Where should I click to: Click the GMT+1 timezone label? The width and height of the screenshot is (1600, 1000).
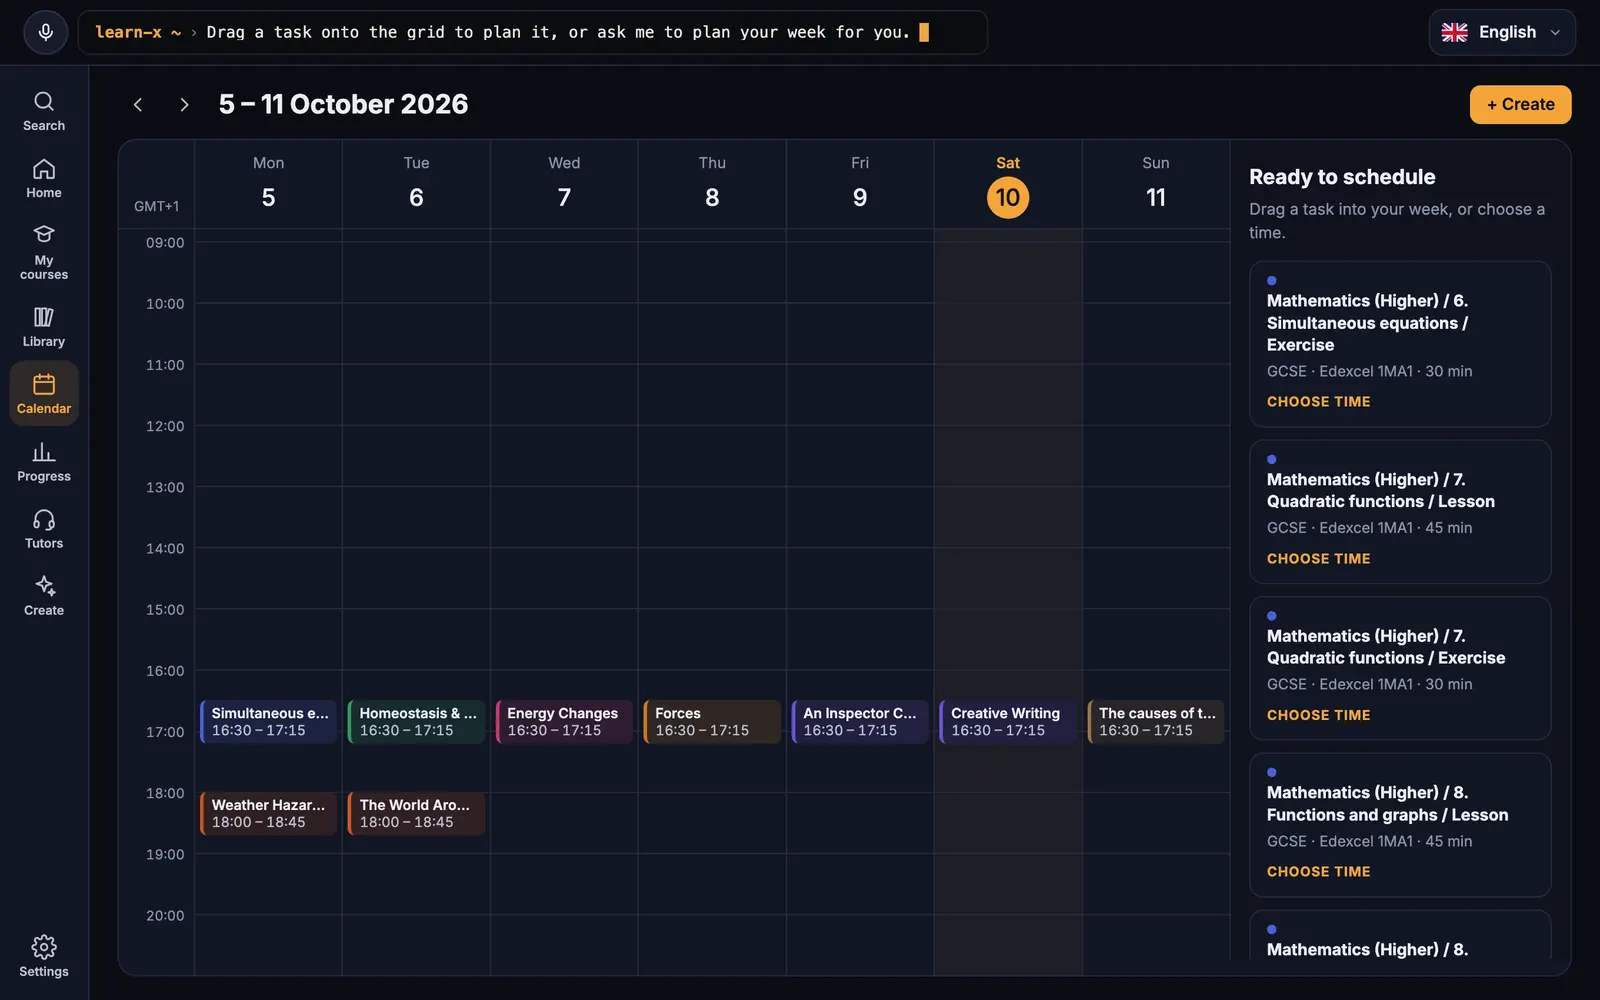tap(156, 206)
